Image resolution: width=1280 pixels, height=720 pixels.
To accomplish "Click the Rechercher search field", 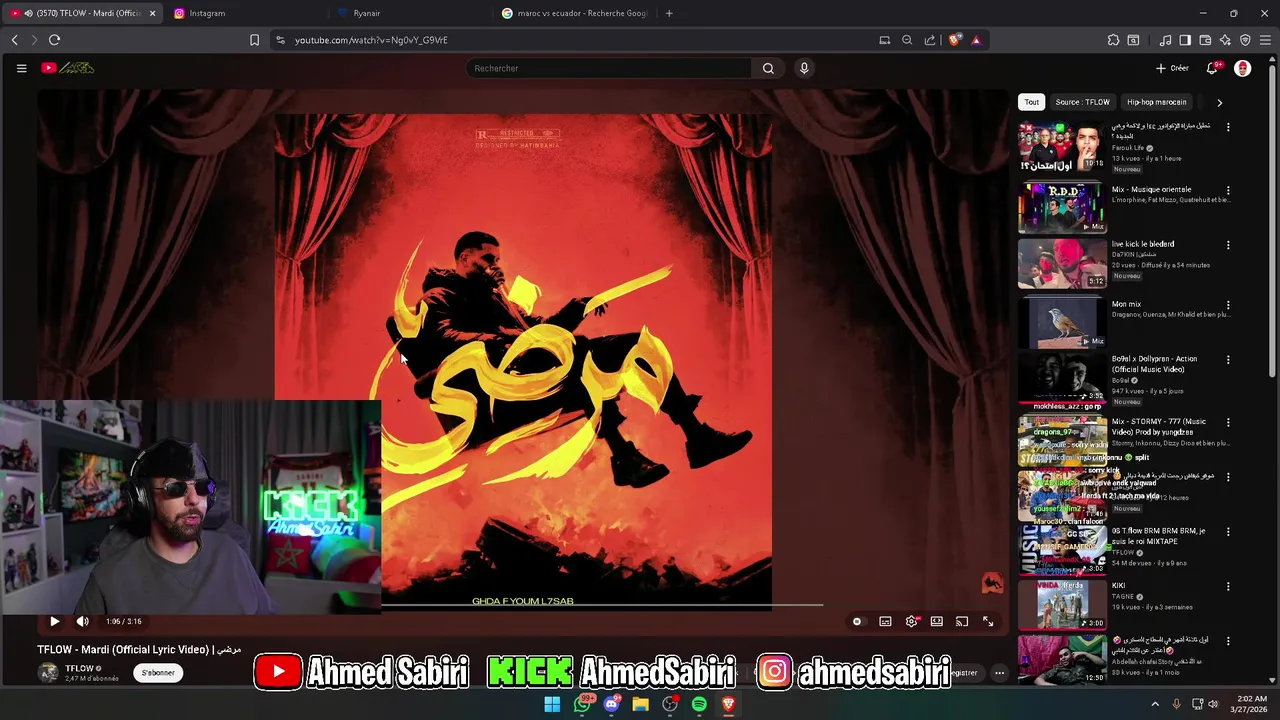I will pyautogui.click(x=608, y=68).
